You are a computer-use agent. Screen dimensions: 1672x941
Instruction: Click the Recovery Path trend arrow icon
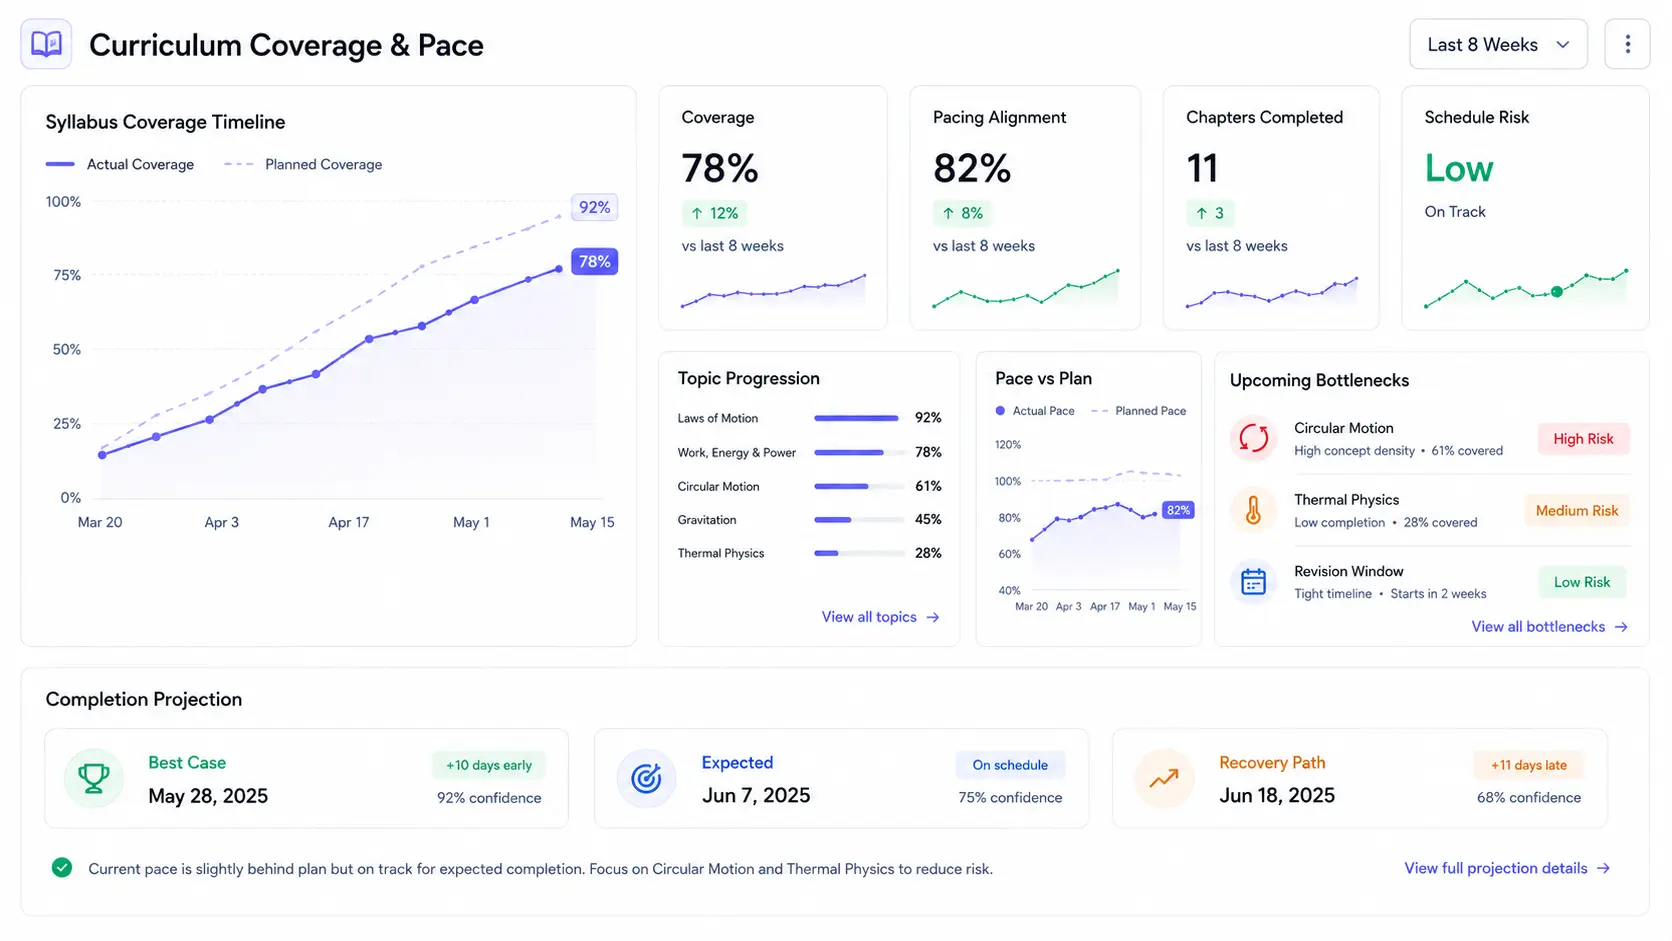tap(1164, 778)
